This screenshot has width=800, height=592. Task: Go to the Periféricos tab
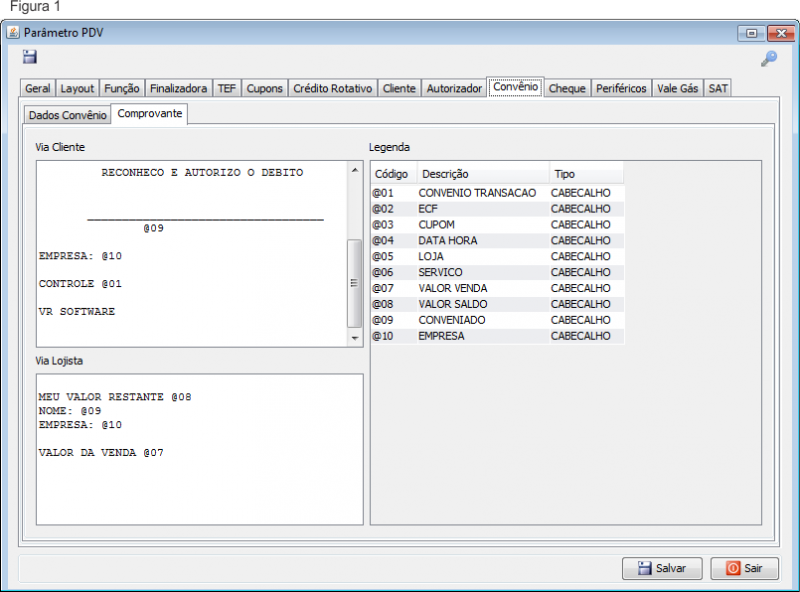(621, 88)
